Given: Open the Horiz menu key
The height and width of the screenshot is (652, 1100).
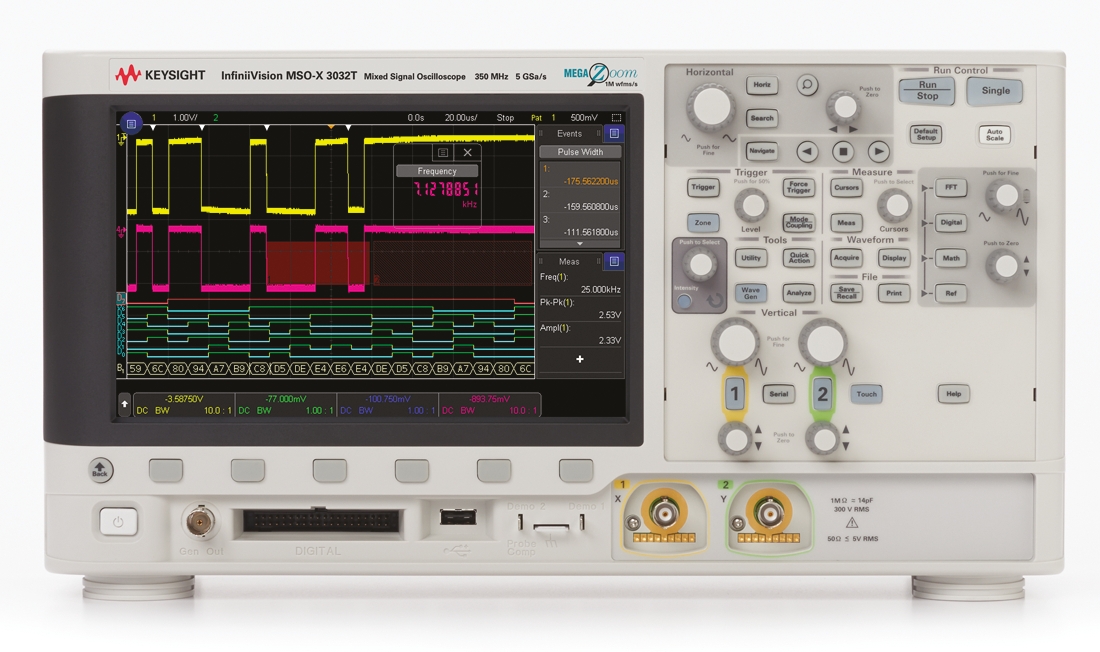Looking at the screenshot, I should (762, 85).
